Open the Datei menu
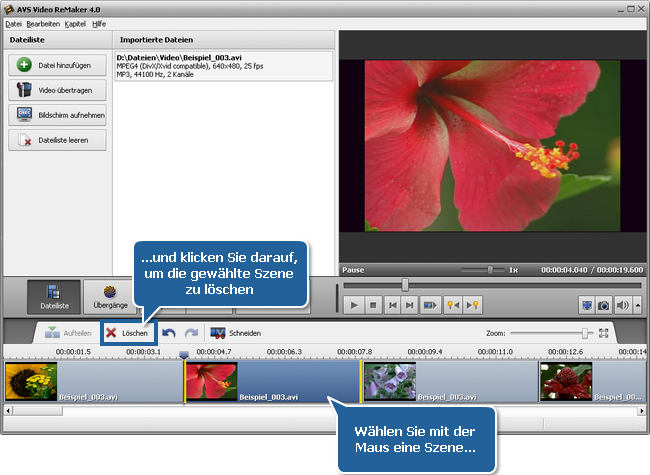The width and height of the screenshot is (650, 475). click(14, 23)
